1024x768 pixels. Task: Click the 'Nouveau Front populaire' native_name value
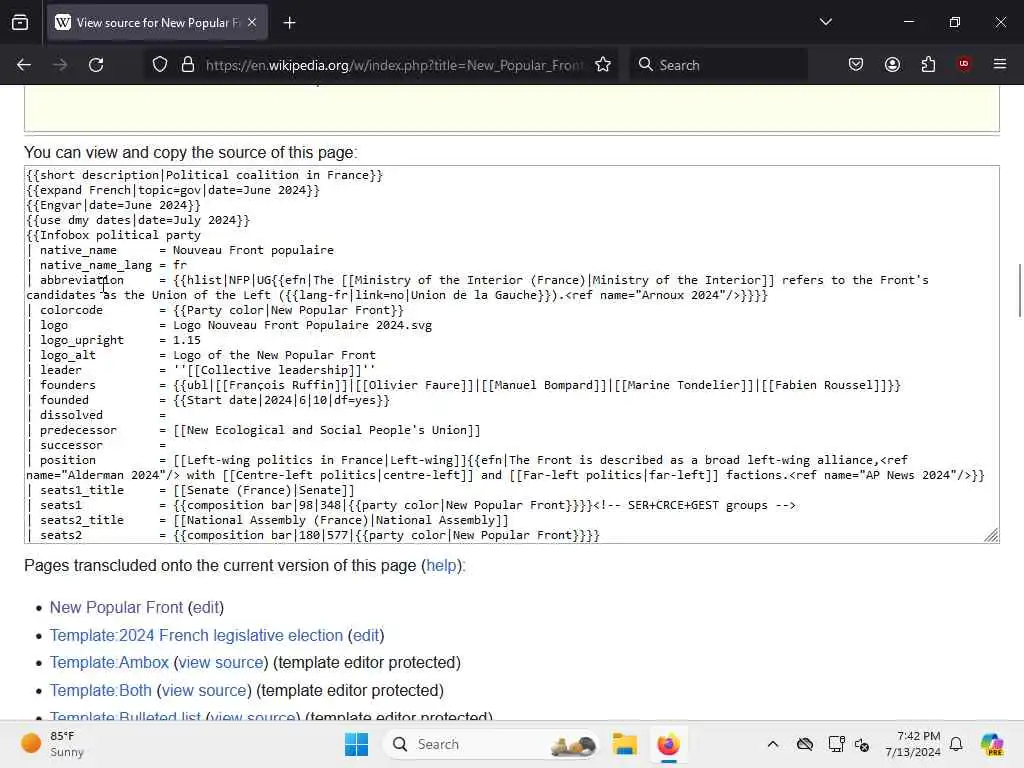point(253,250)
